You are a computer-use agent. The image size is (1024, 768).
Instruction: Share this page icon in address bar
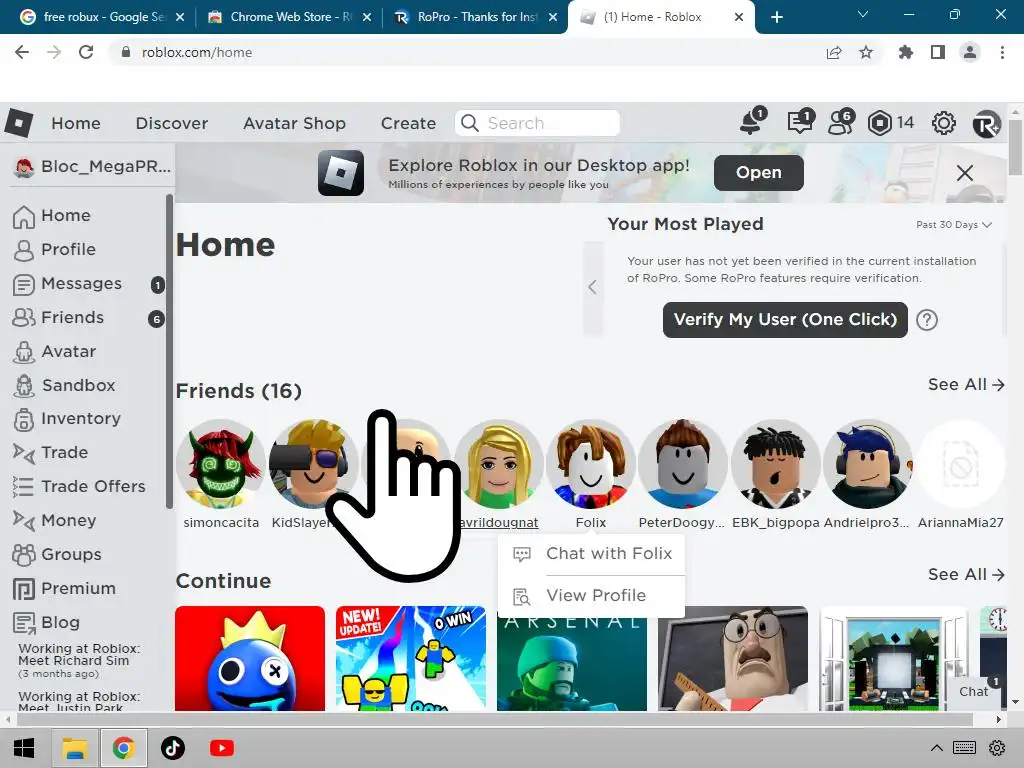tap(834, 52)
